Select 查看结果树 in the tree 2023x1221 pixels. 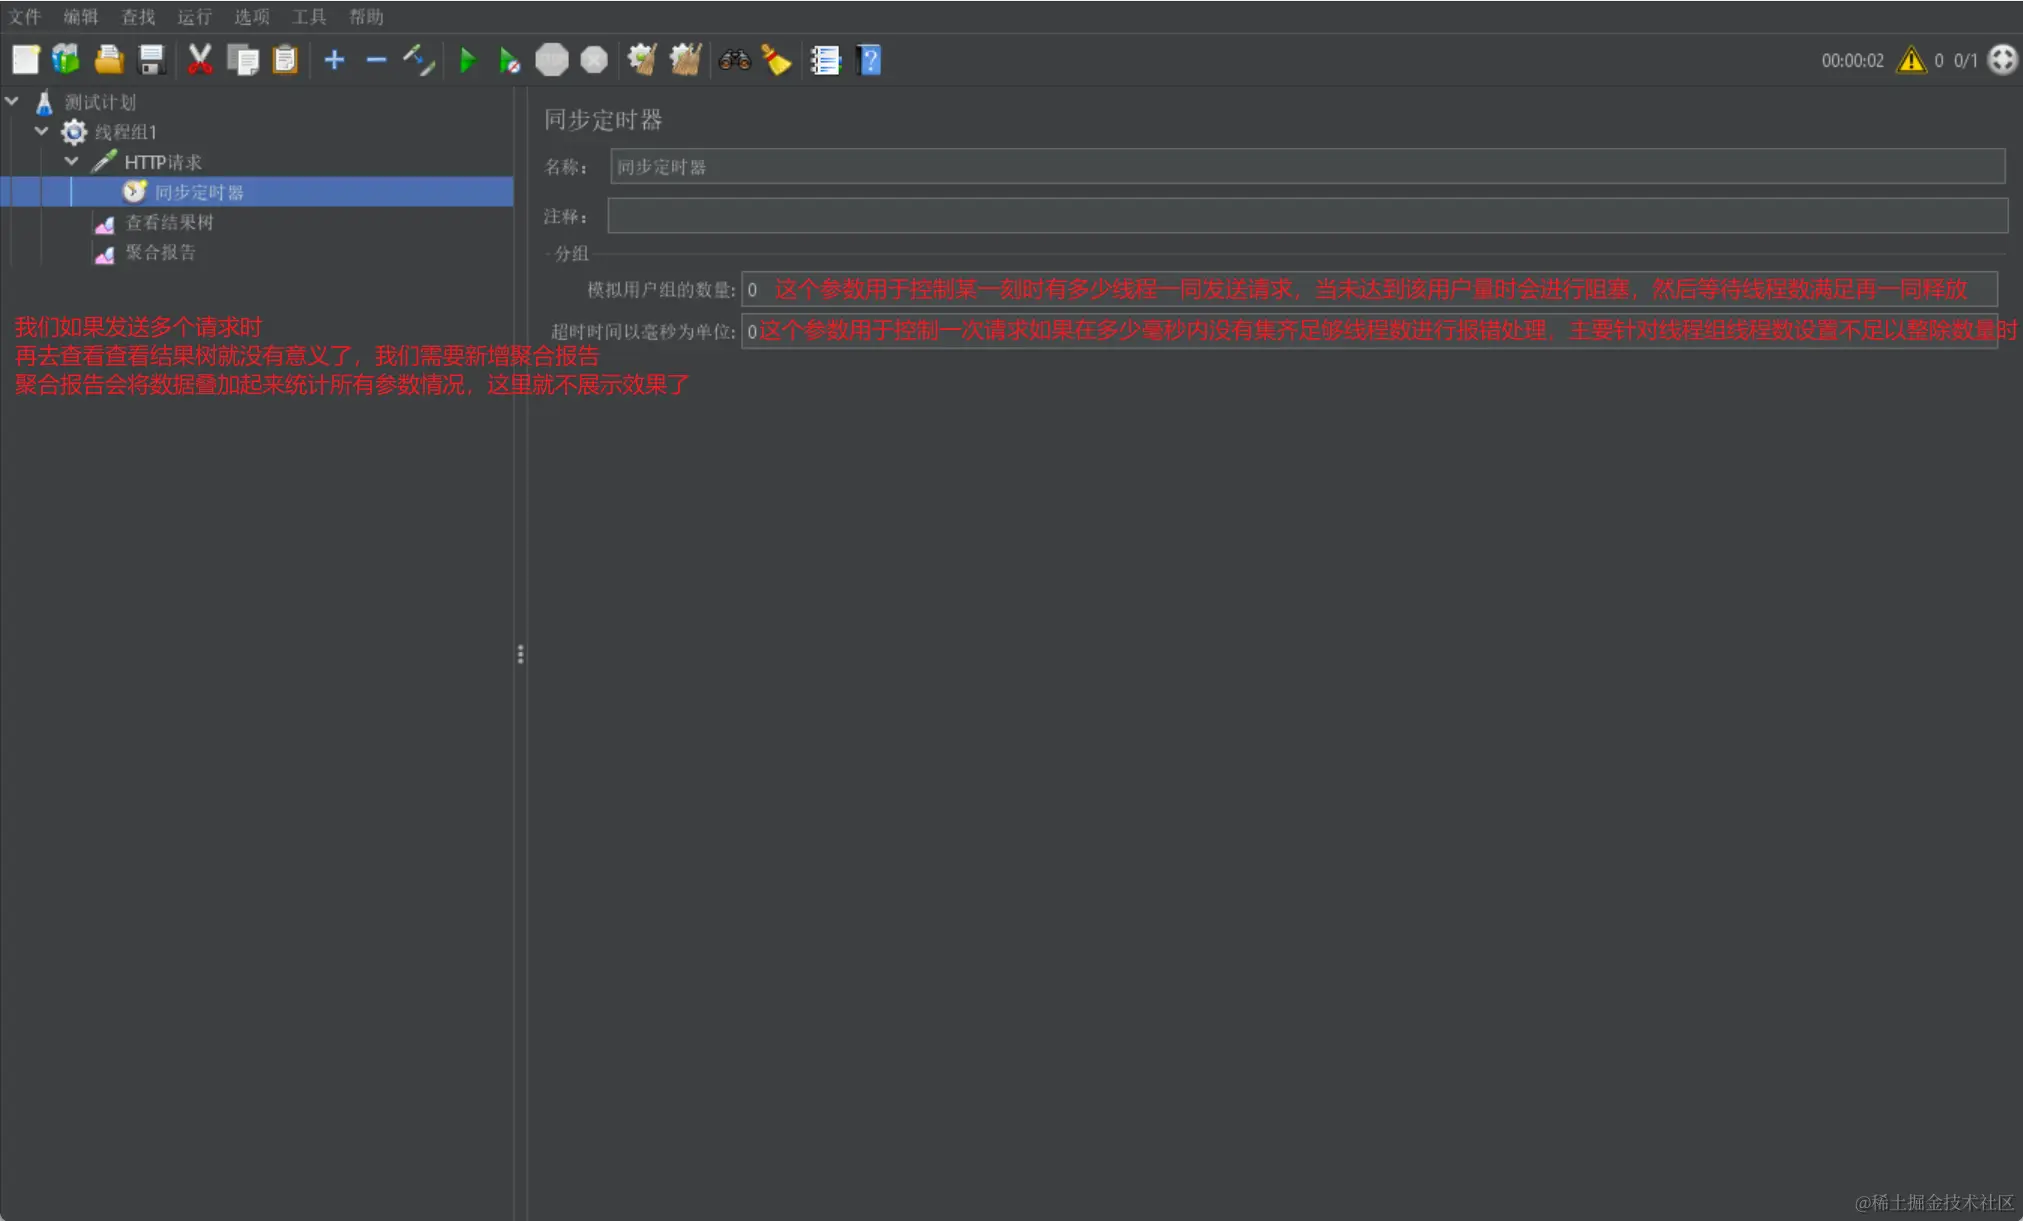click(x=168, y=222)
